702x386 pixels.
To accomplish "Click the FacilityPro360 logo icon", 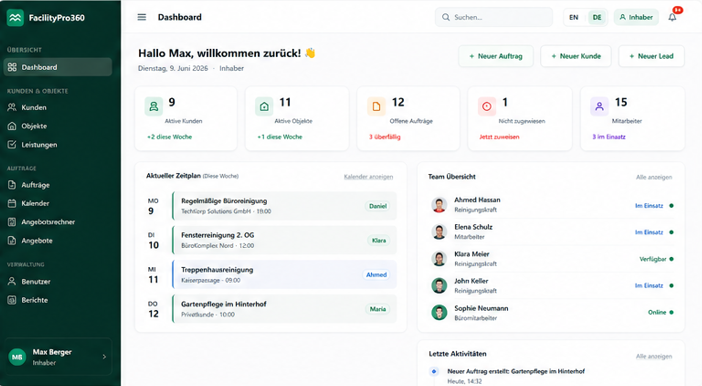I will tap(15, 18).
